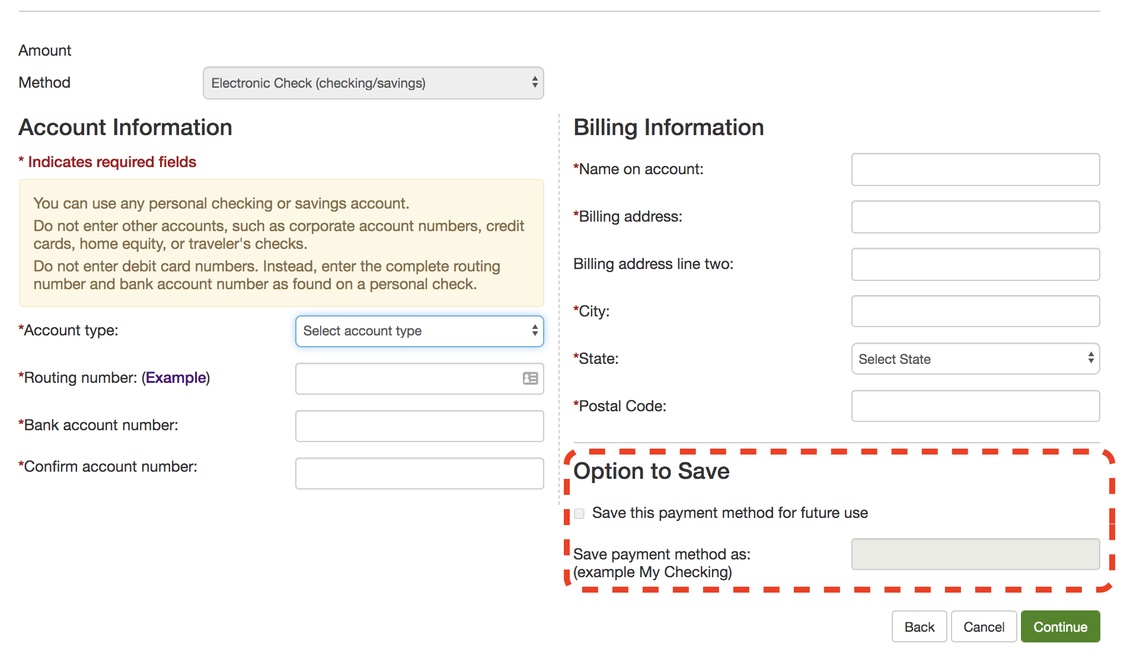The height and width of the screenshot is (659, 1130).
Task: Open the routing number Example link
Action: tap(176, 378)
